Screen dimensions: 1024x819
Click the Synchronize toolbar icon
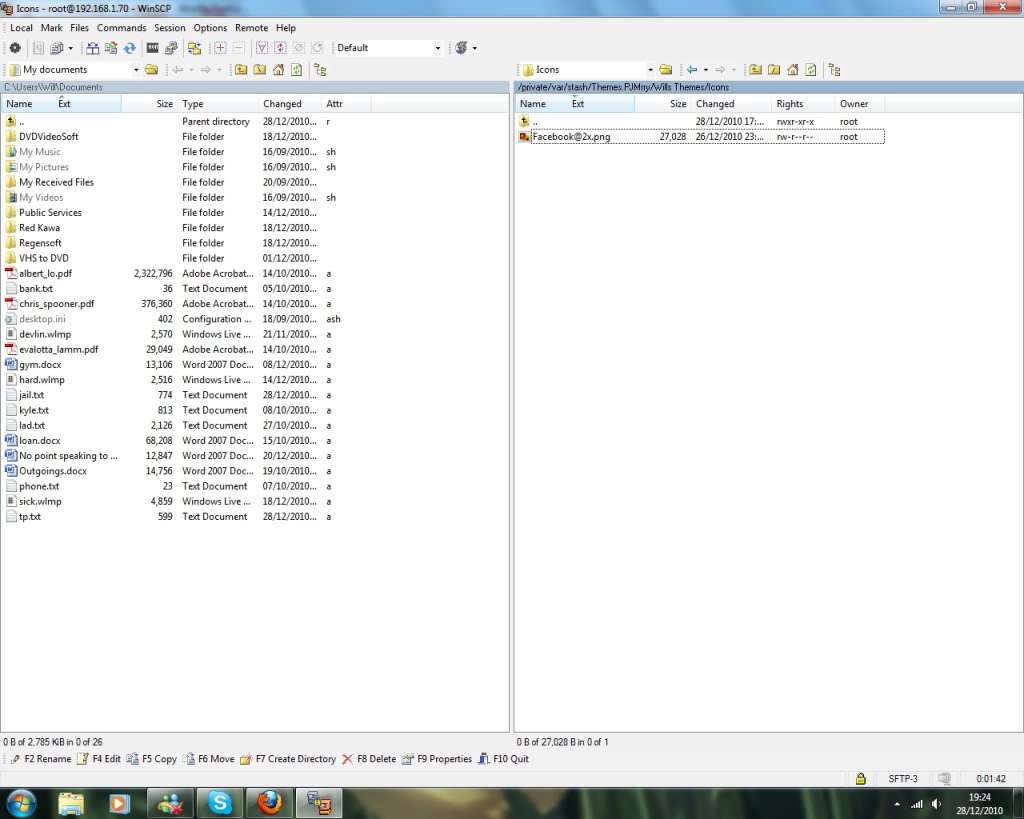[x=111, y=48]
